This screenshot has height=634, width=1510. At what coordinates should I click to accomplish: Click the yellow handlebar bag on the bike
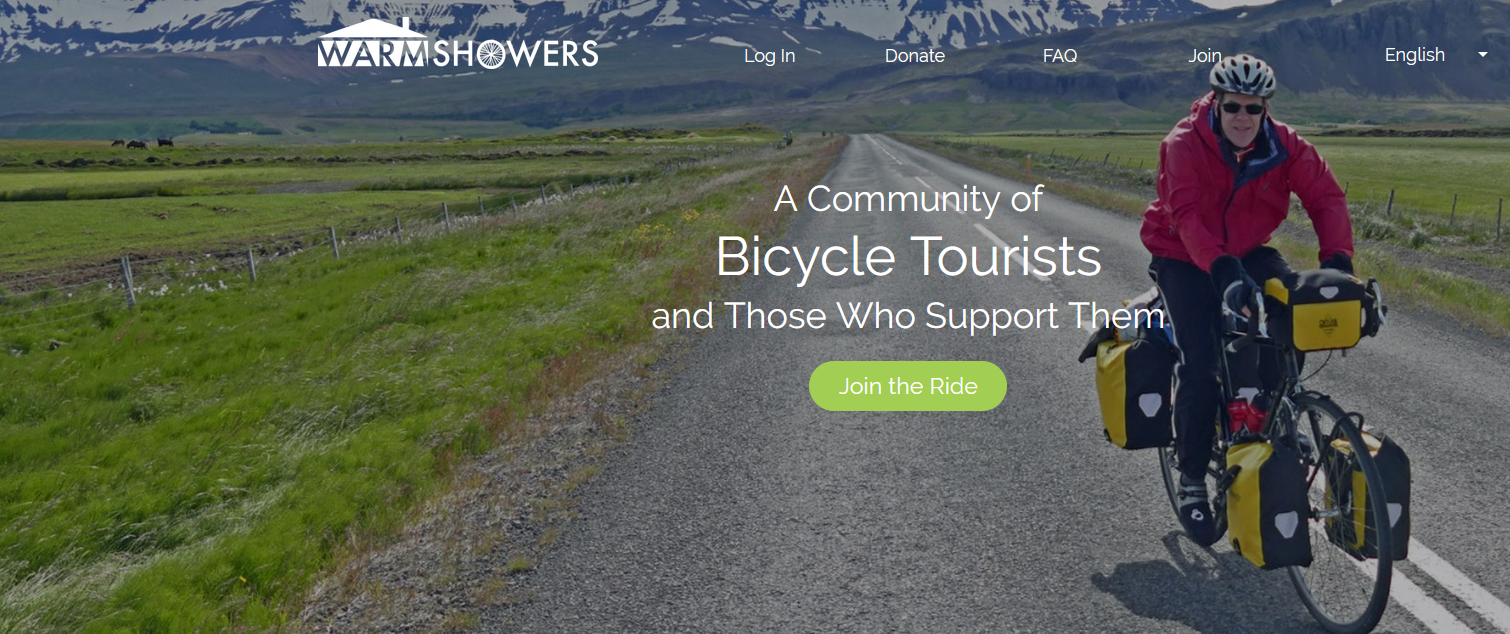point(1316,311)
